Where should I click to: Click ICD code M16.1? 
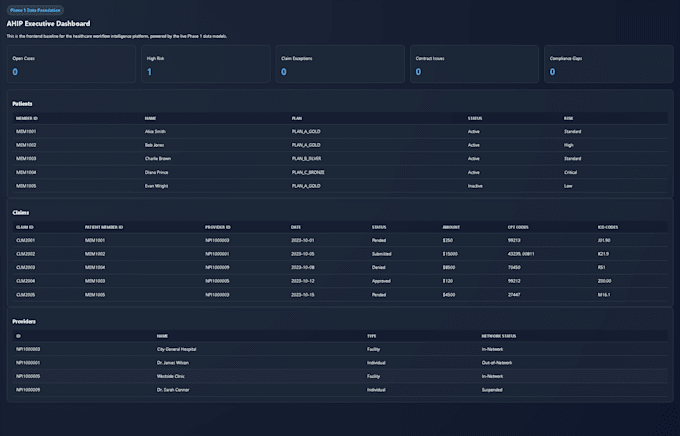click(x=604, y=295)
